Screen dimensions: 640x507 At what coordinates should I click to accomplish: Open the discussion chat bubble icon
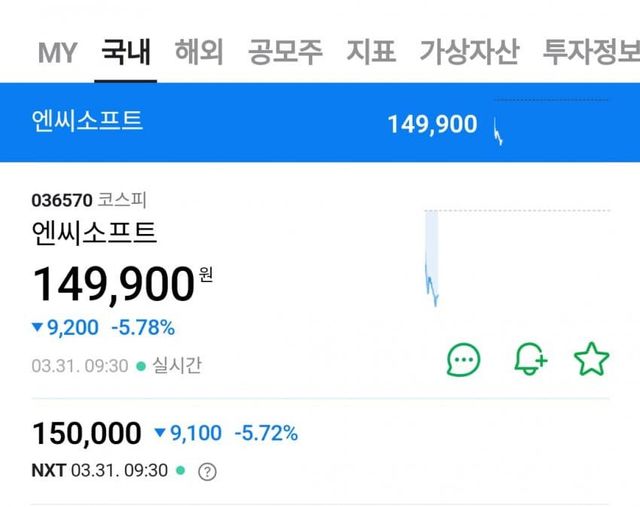pyautogui.click(x=463, y=359)
